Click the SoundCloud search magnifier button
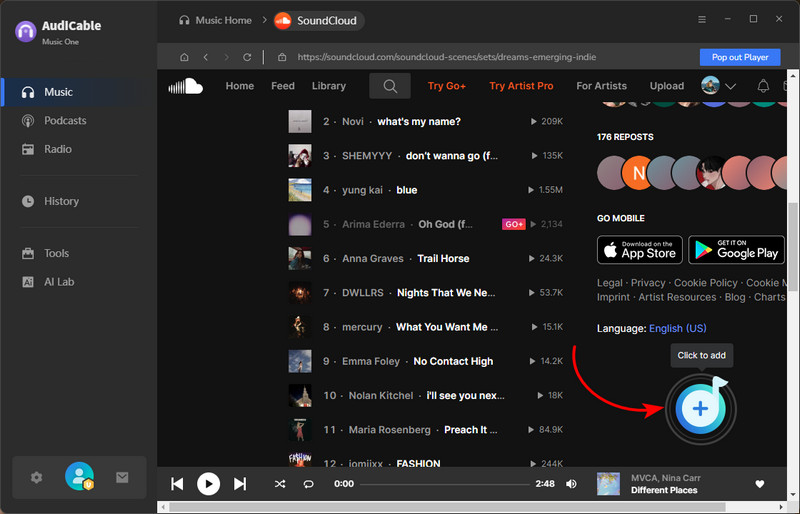Screen dimensions: 800x514 coord(390,86)
